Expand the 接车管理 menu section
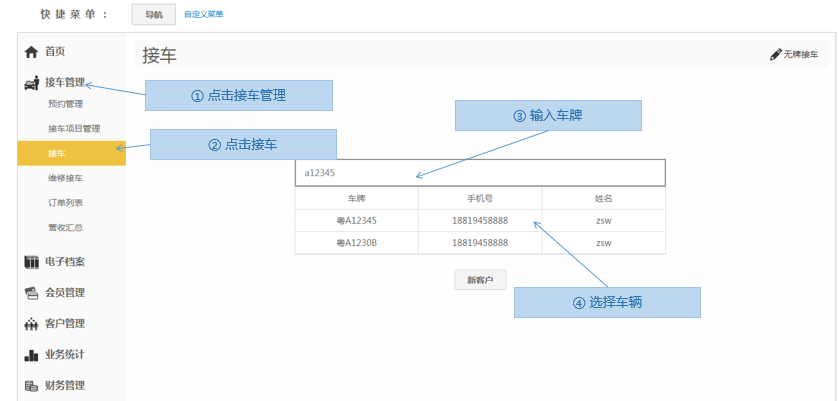Viewport: 839px width, 401px height. click(x=65, y=83)
